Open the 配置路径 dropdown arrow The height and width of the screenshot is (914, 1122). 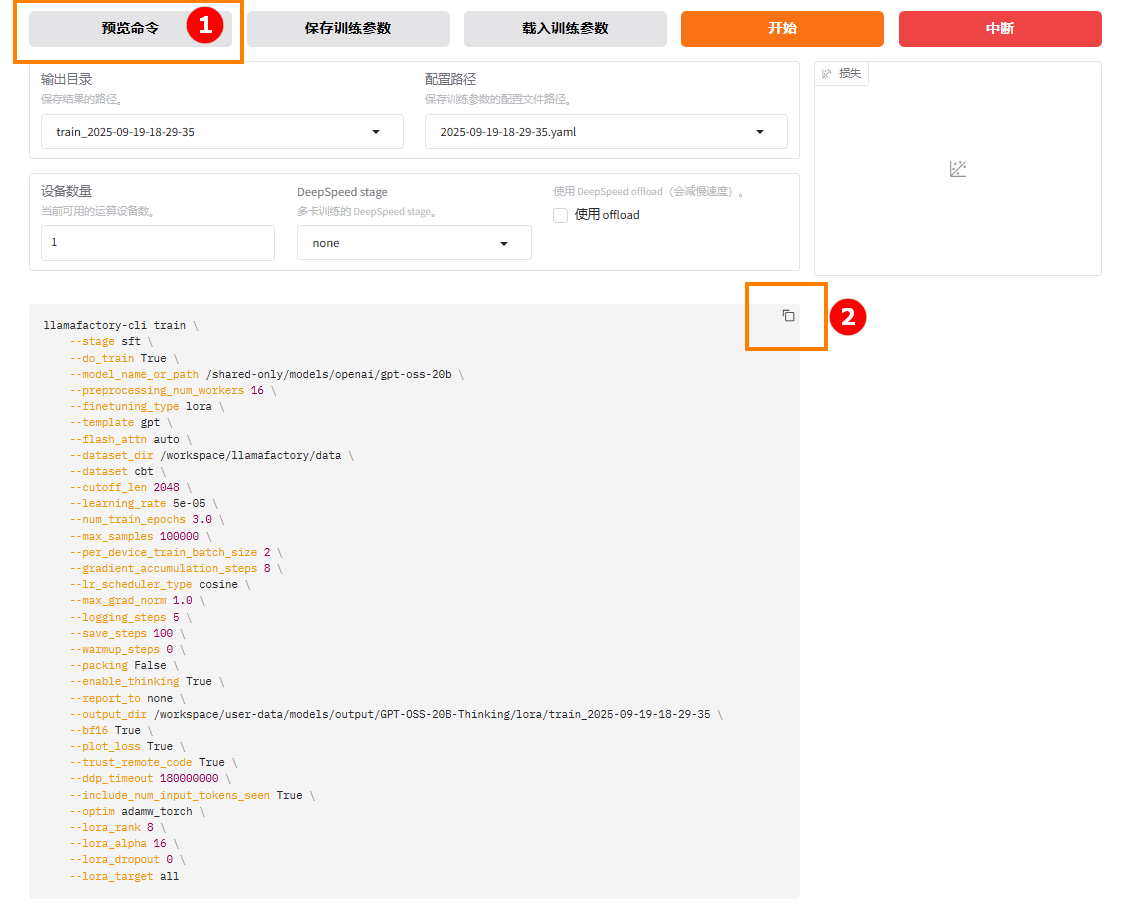pos(759,132)
